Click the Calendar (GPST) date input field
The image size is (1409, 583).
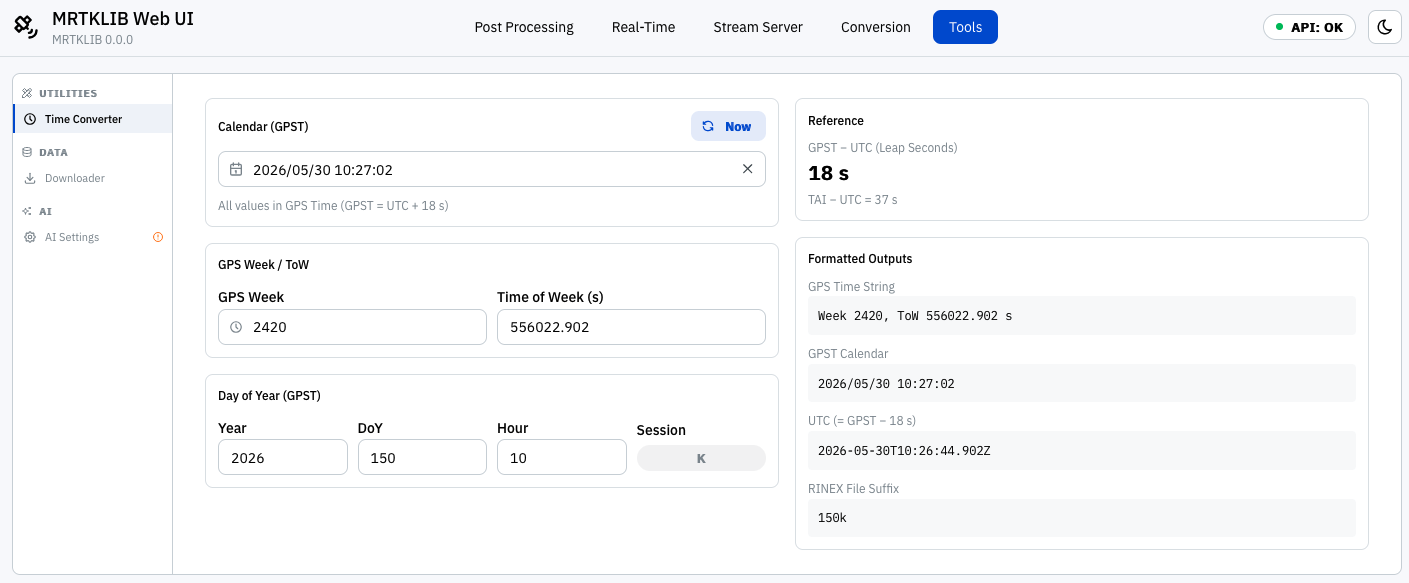tap(492, 169)
